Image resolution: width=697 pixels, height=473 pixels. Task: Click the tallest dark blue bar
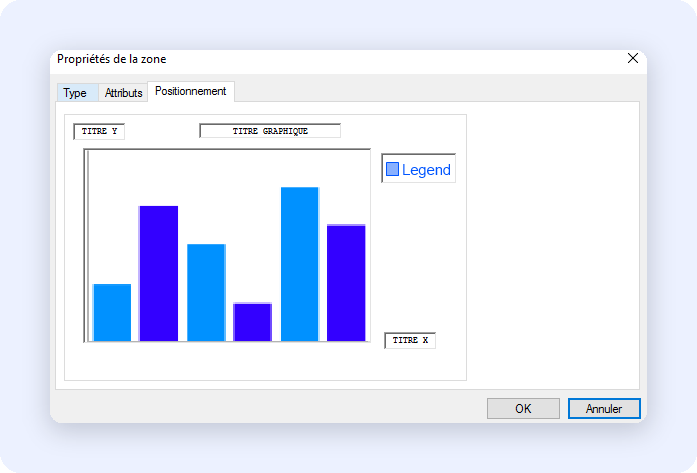[159, 273]
